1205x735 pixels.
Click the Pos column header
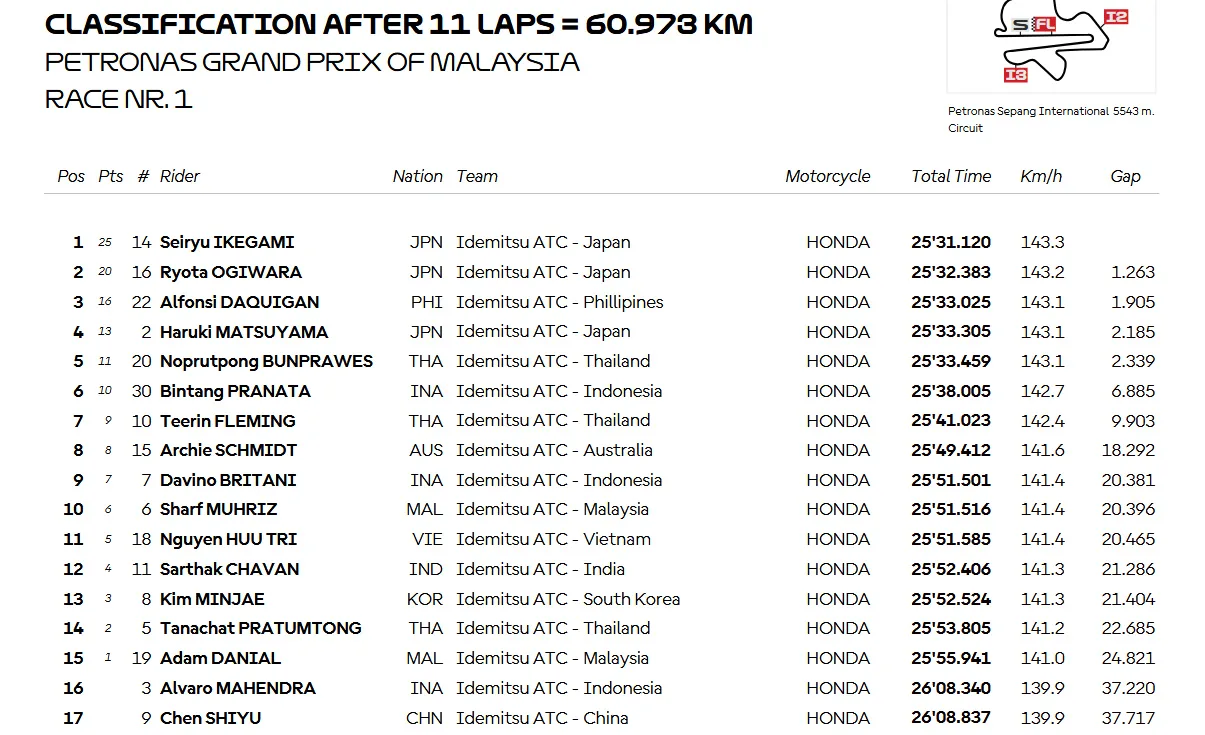point(71,176)
